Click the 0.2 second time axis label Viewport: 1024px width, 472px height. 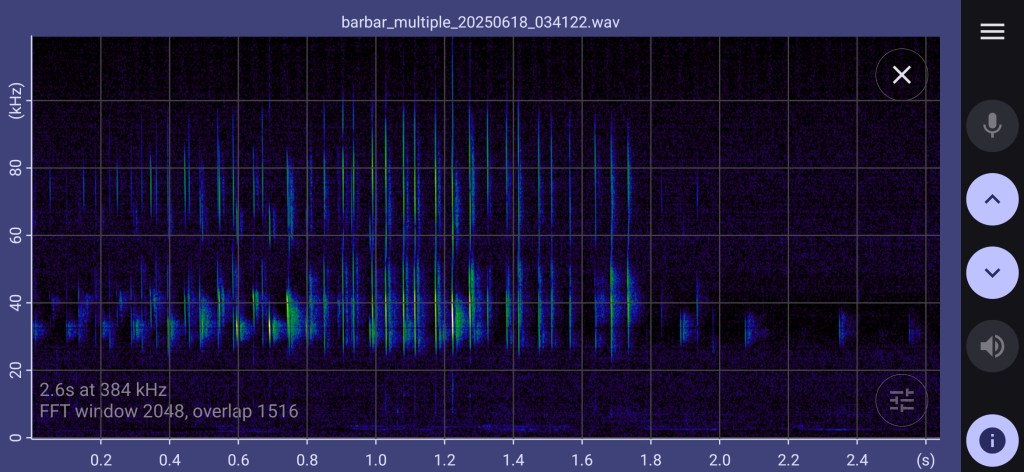101,457
